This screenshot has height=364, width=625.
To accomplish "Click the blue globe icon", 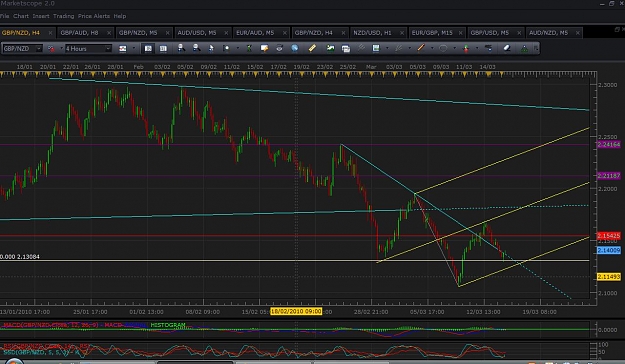I will 295,48.
